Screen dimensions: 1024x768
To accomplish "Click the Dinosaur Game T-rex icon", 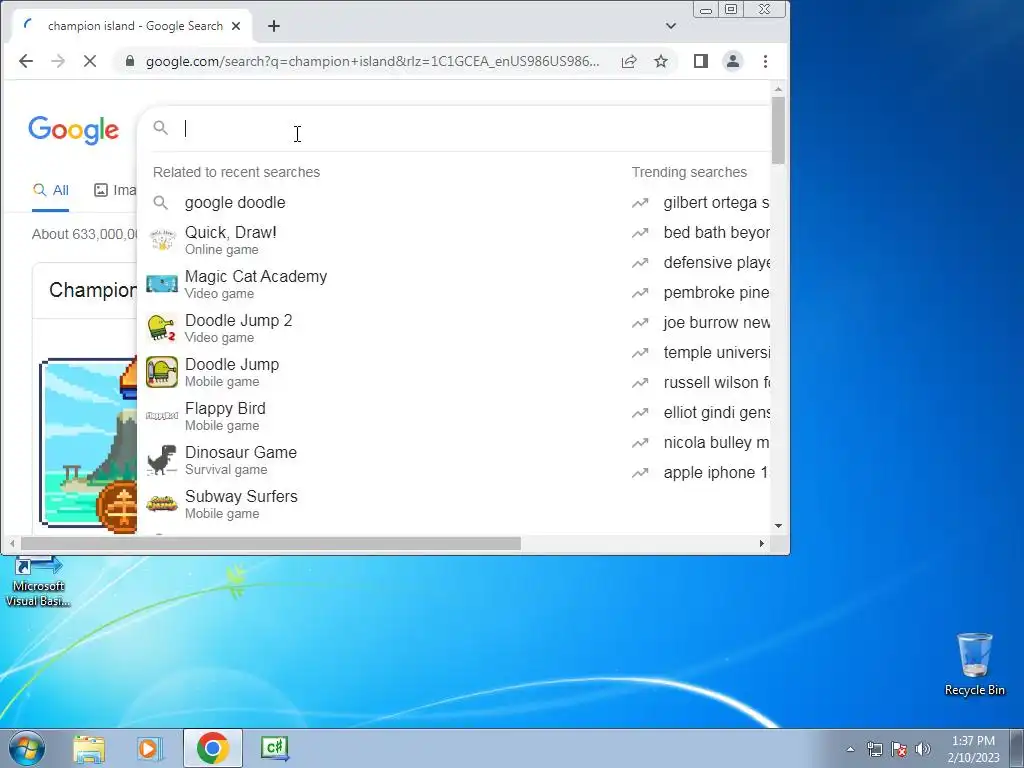I will pyautogui.click(x=162, y=460).
